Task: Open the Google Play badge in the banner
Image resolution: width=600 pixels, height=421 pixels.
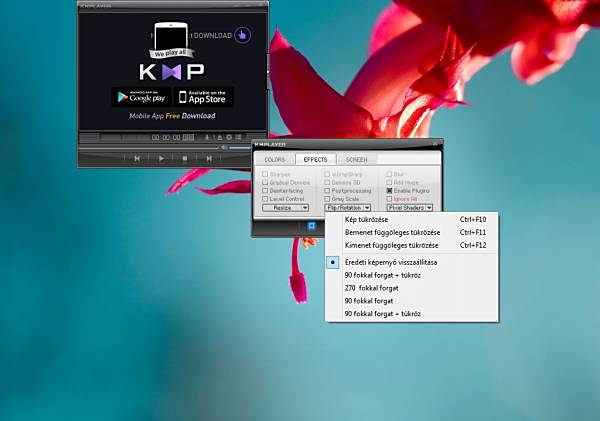Action: (141, 97)
